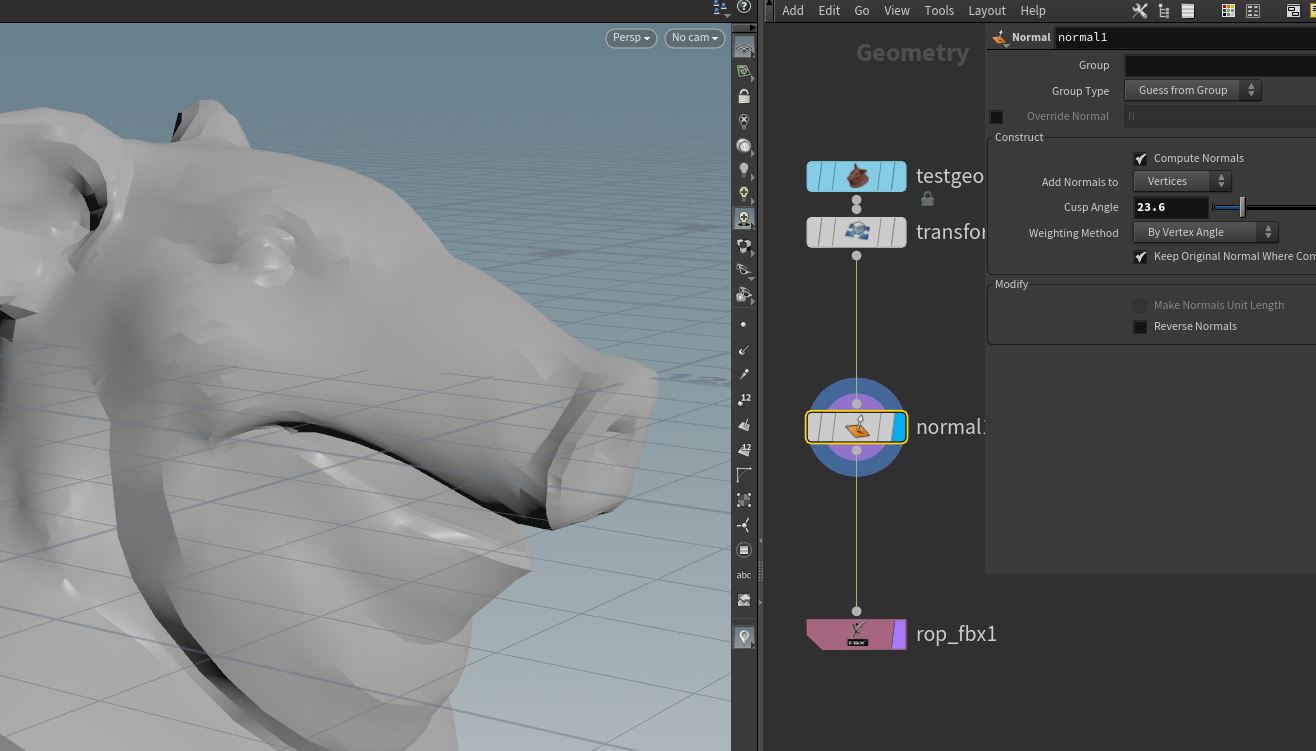Click the wrench tool icon in network toolbar

click(1139, 10)
